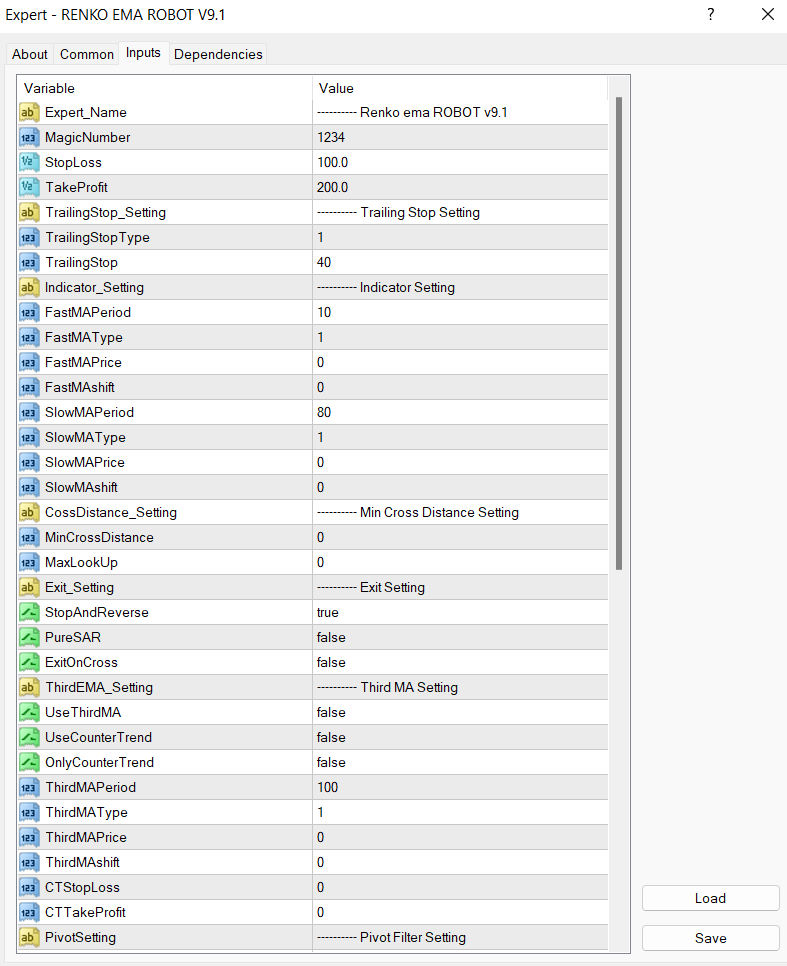Screen dimensions: 787x966
Task: Open the UseThirdMA value dropdown
Action: click(460, 712)
